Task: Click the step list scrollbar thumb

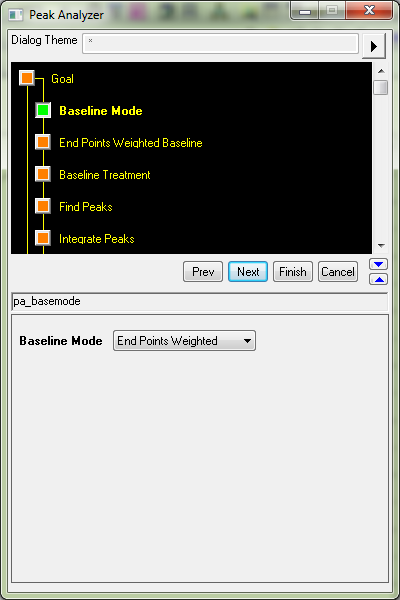Action: click(380, 87)
